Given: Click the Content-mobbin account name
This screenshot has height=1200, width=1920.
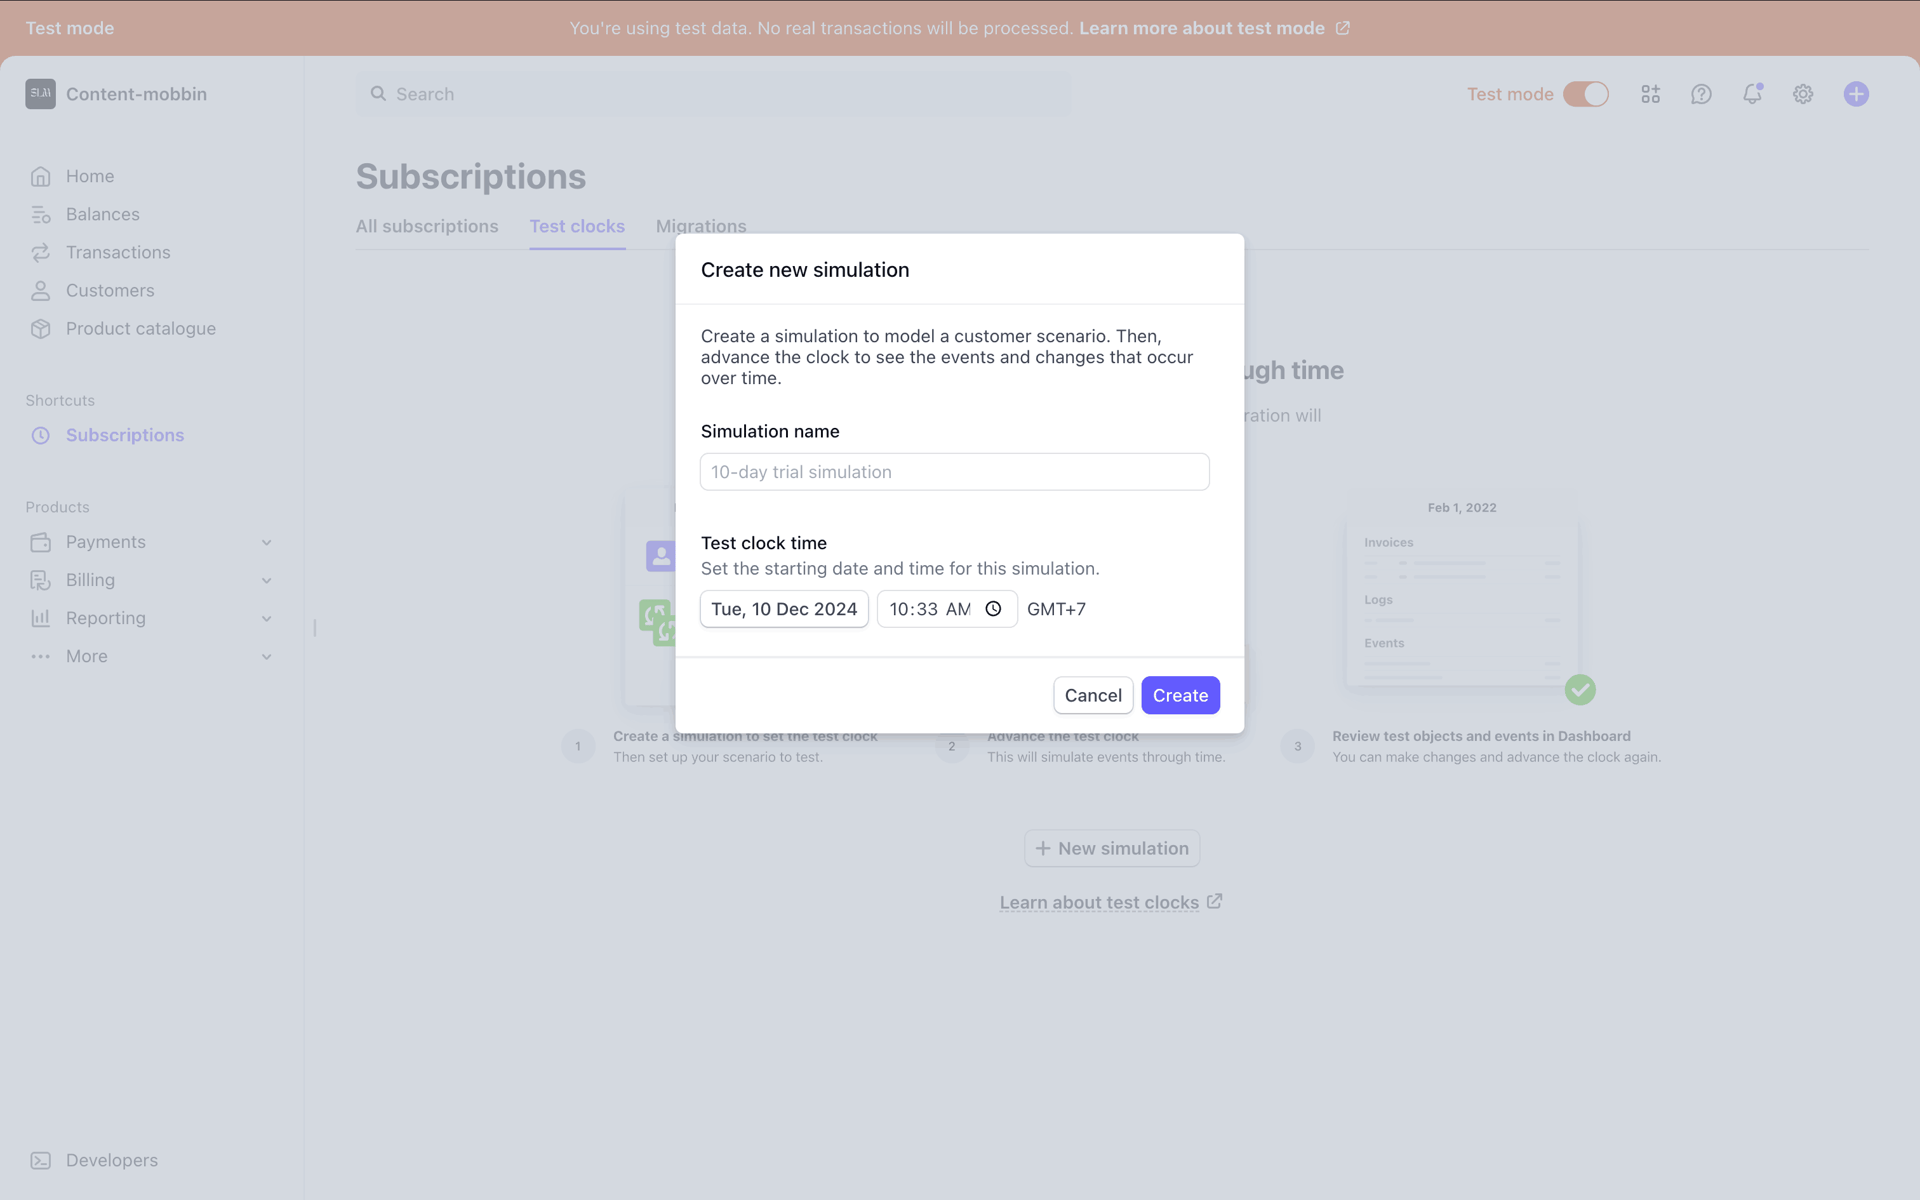Looking at the screenshot, I should 136,94.
